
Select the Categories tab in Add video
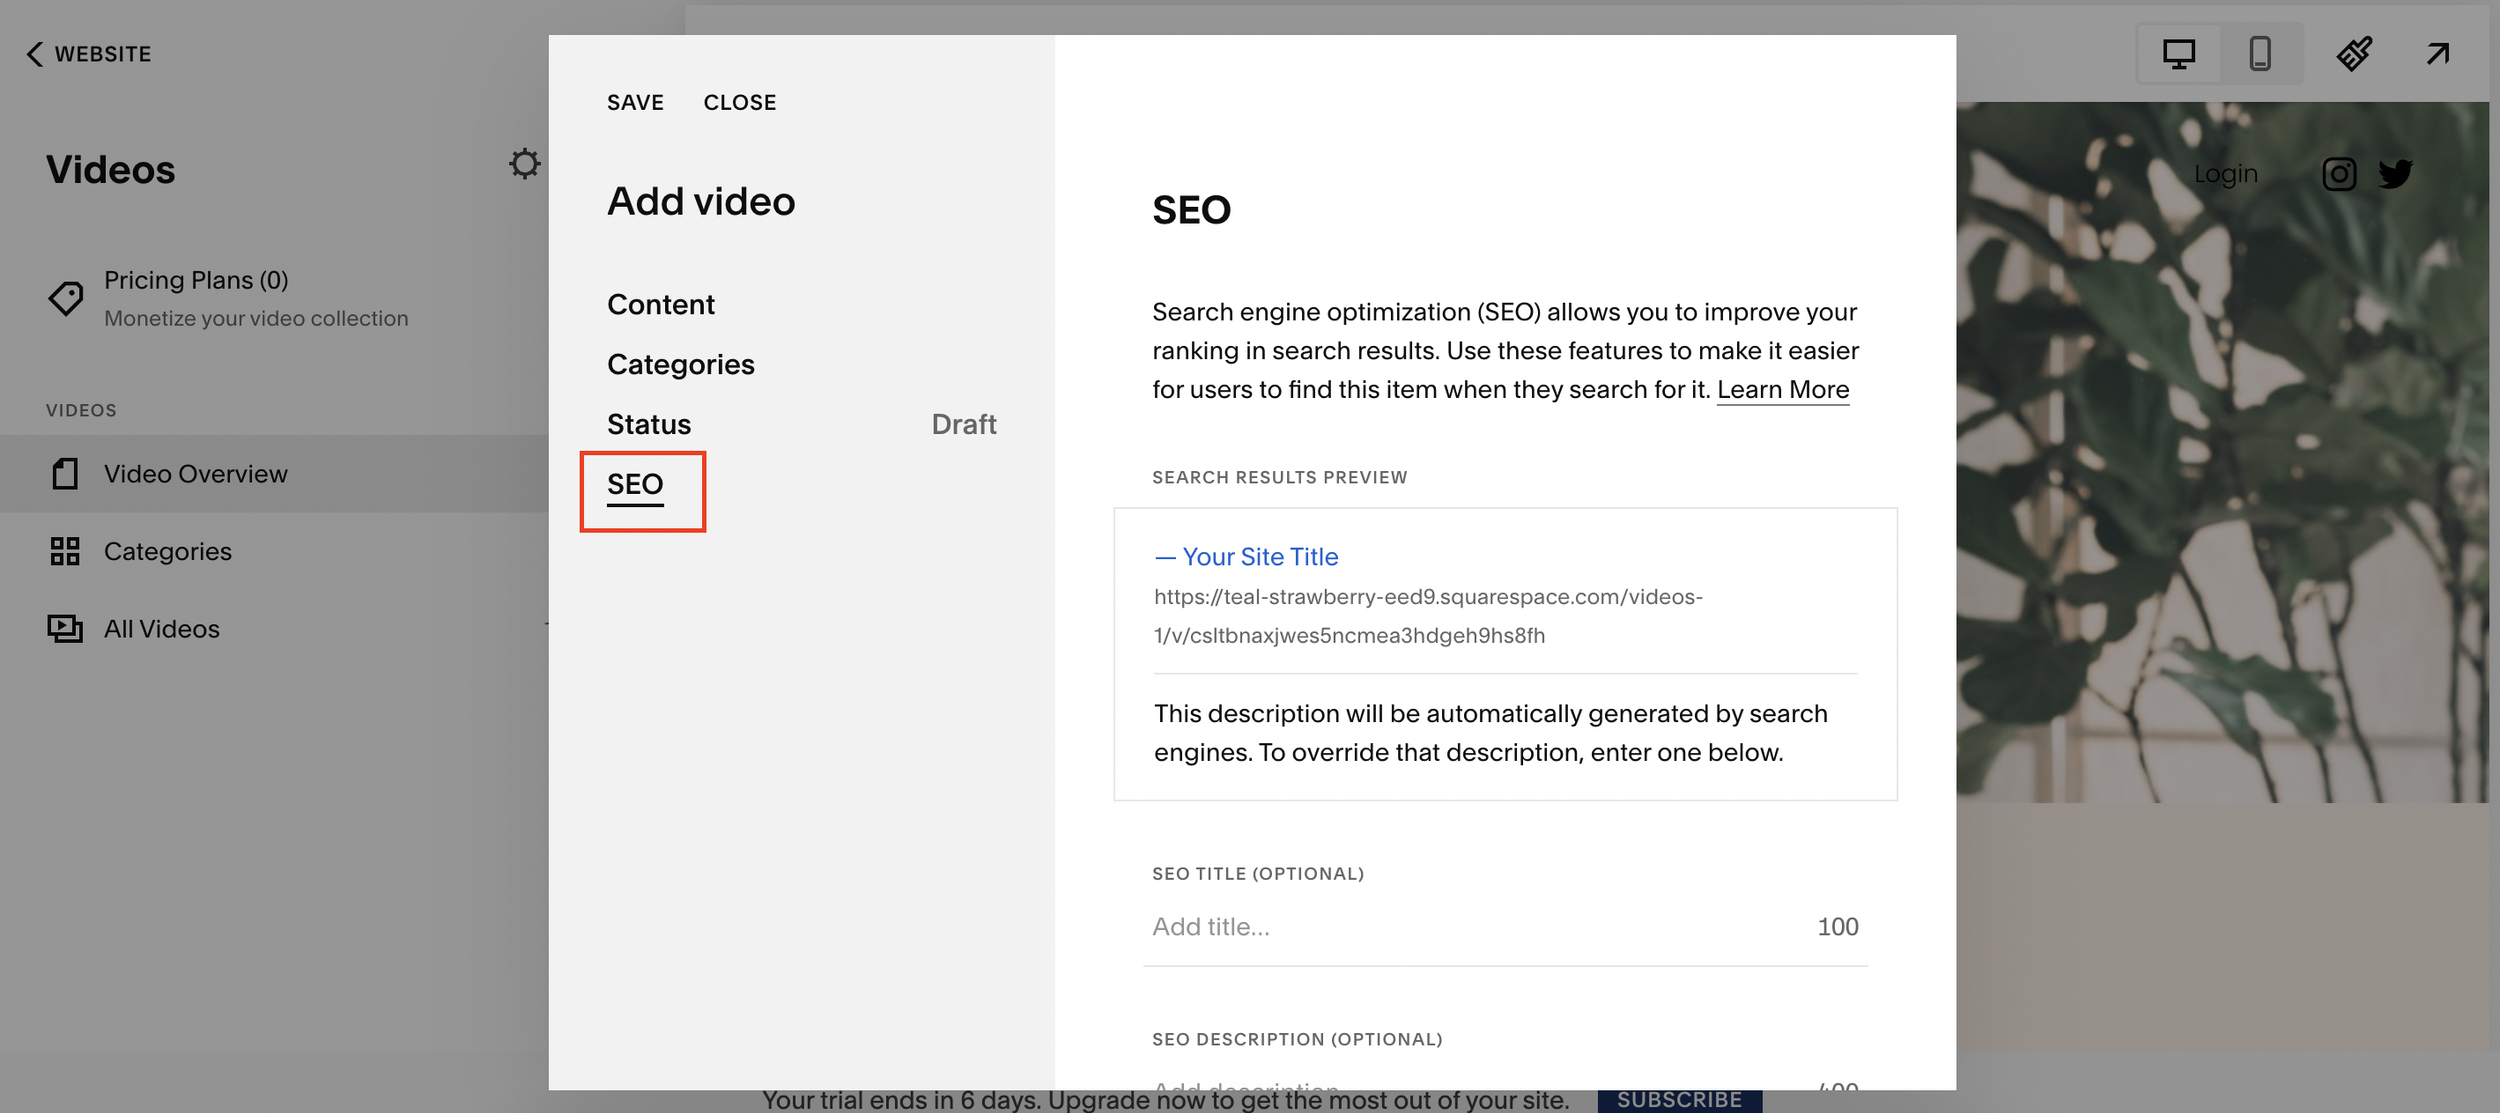[681, 365]
